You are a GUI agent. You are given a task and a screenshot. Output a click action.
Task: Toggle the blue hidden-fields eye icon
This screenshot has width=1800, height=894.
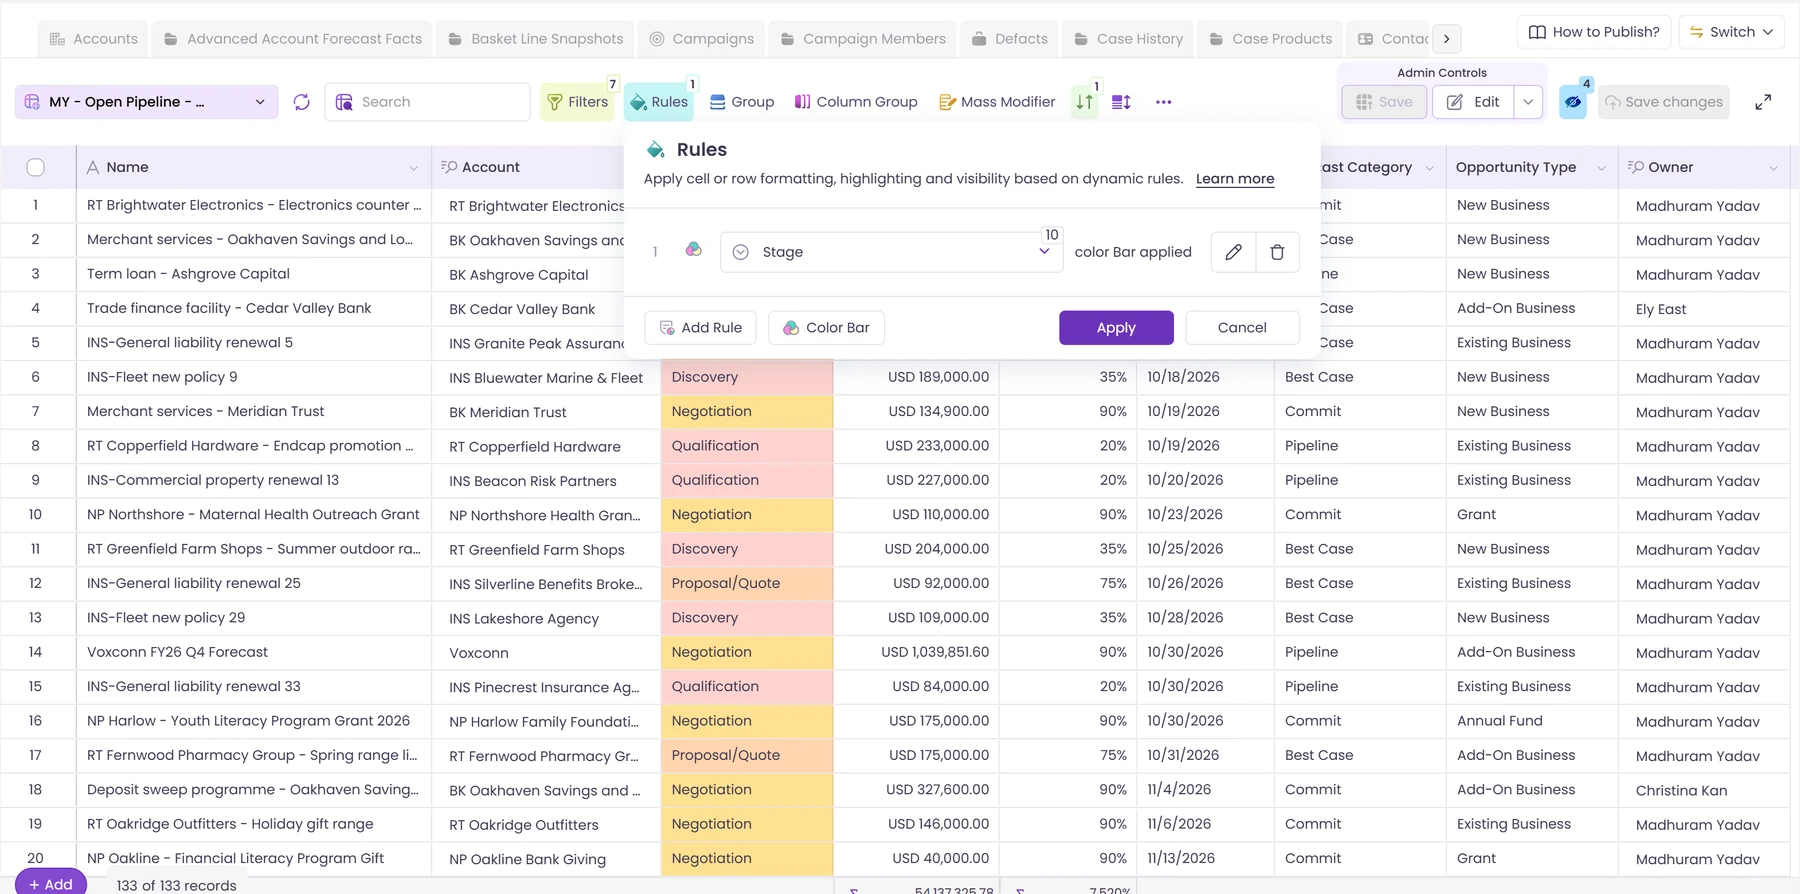pyautogui.click(x=1573, y=102)
